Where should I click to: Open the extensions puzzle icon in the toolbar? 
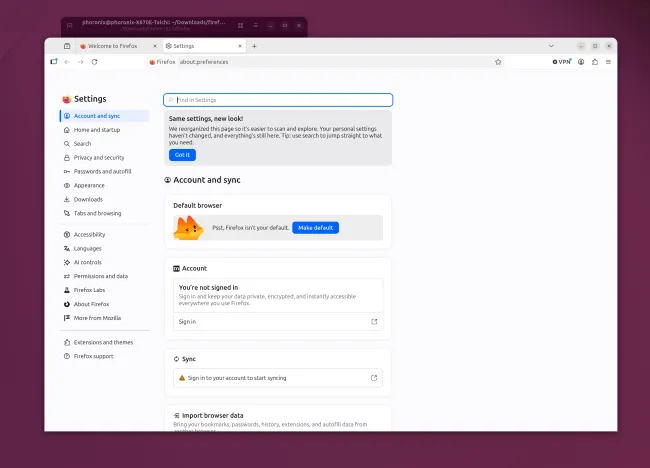point(595,62)
